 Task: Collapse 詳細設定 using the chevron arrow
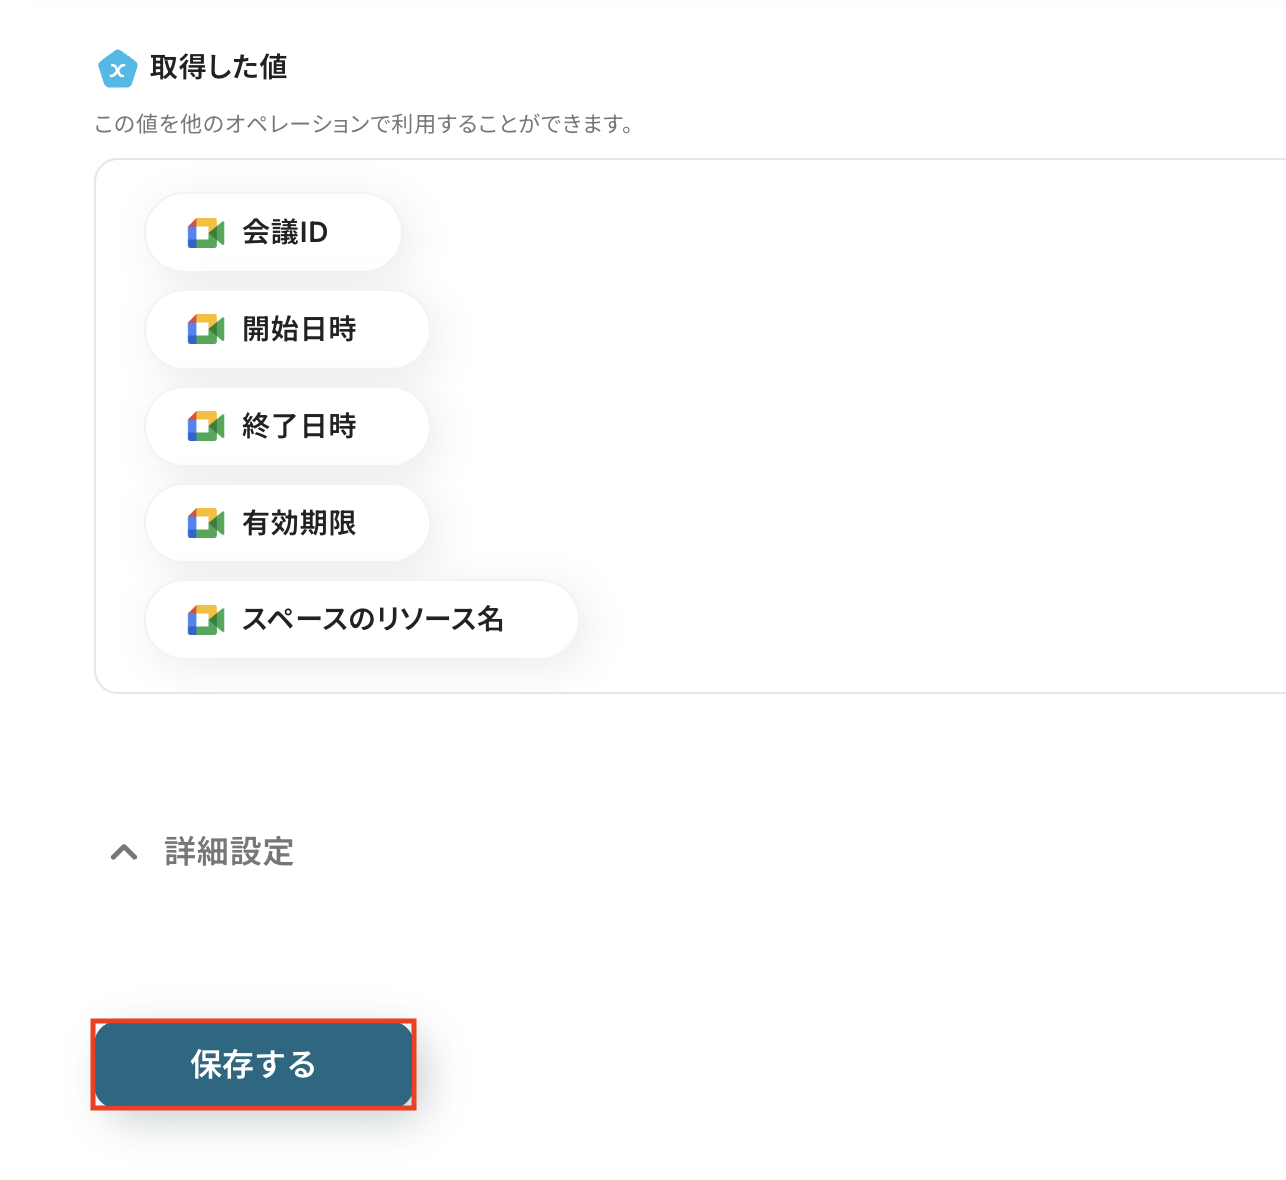[124, 852]
